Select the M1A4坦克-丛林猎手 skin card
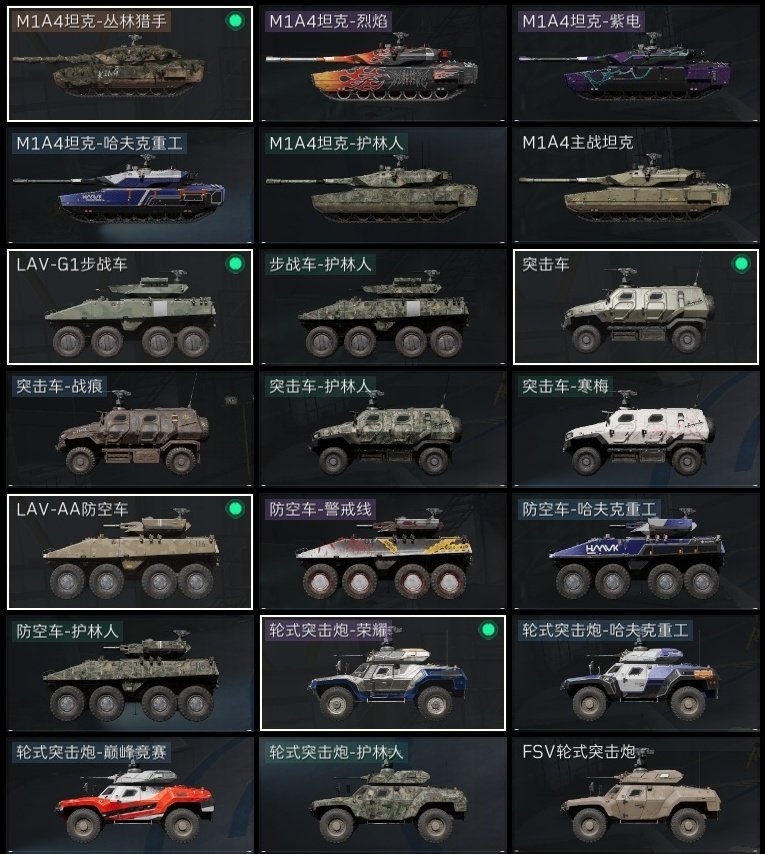The image size is (765, 854). 130,64
